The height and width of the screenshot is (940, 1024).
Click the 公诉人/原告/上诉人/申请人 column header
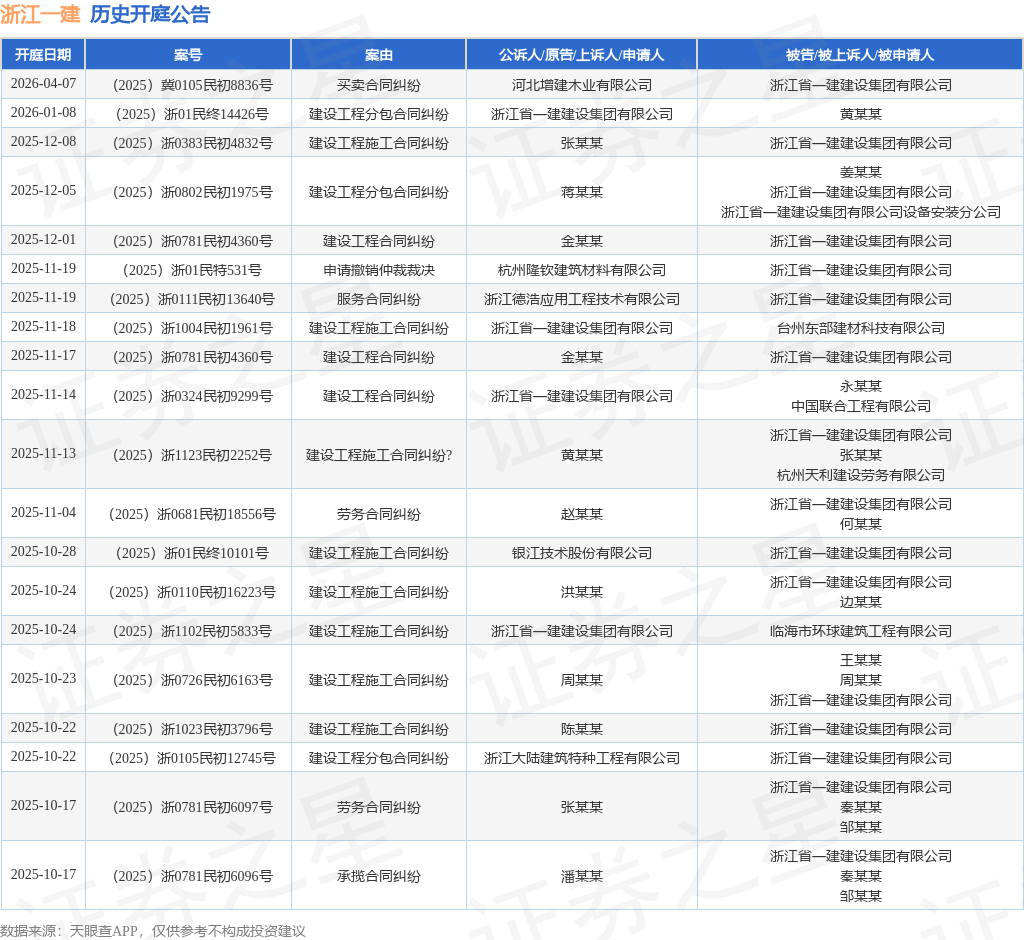(x=582, y=55)
